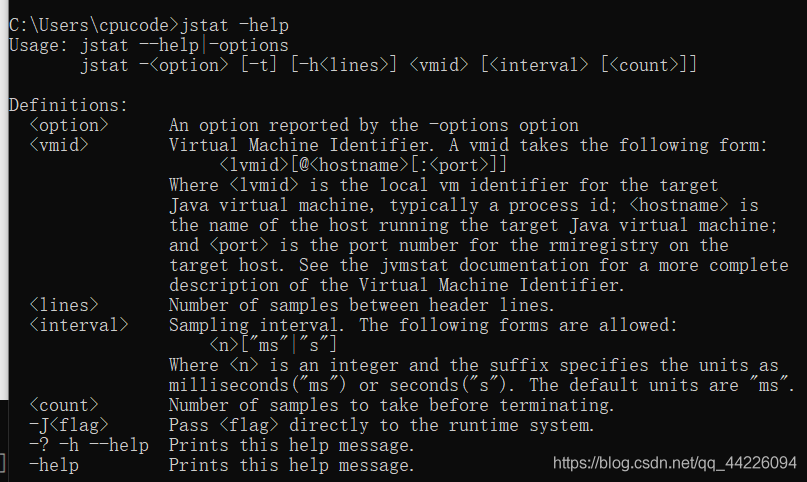The image size is (807, 482).
Task: Click the "-? -h --help" option text
Action: [x=89, y=445]
